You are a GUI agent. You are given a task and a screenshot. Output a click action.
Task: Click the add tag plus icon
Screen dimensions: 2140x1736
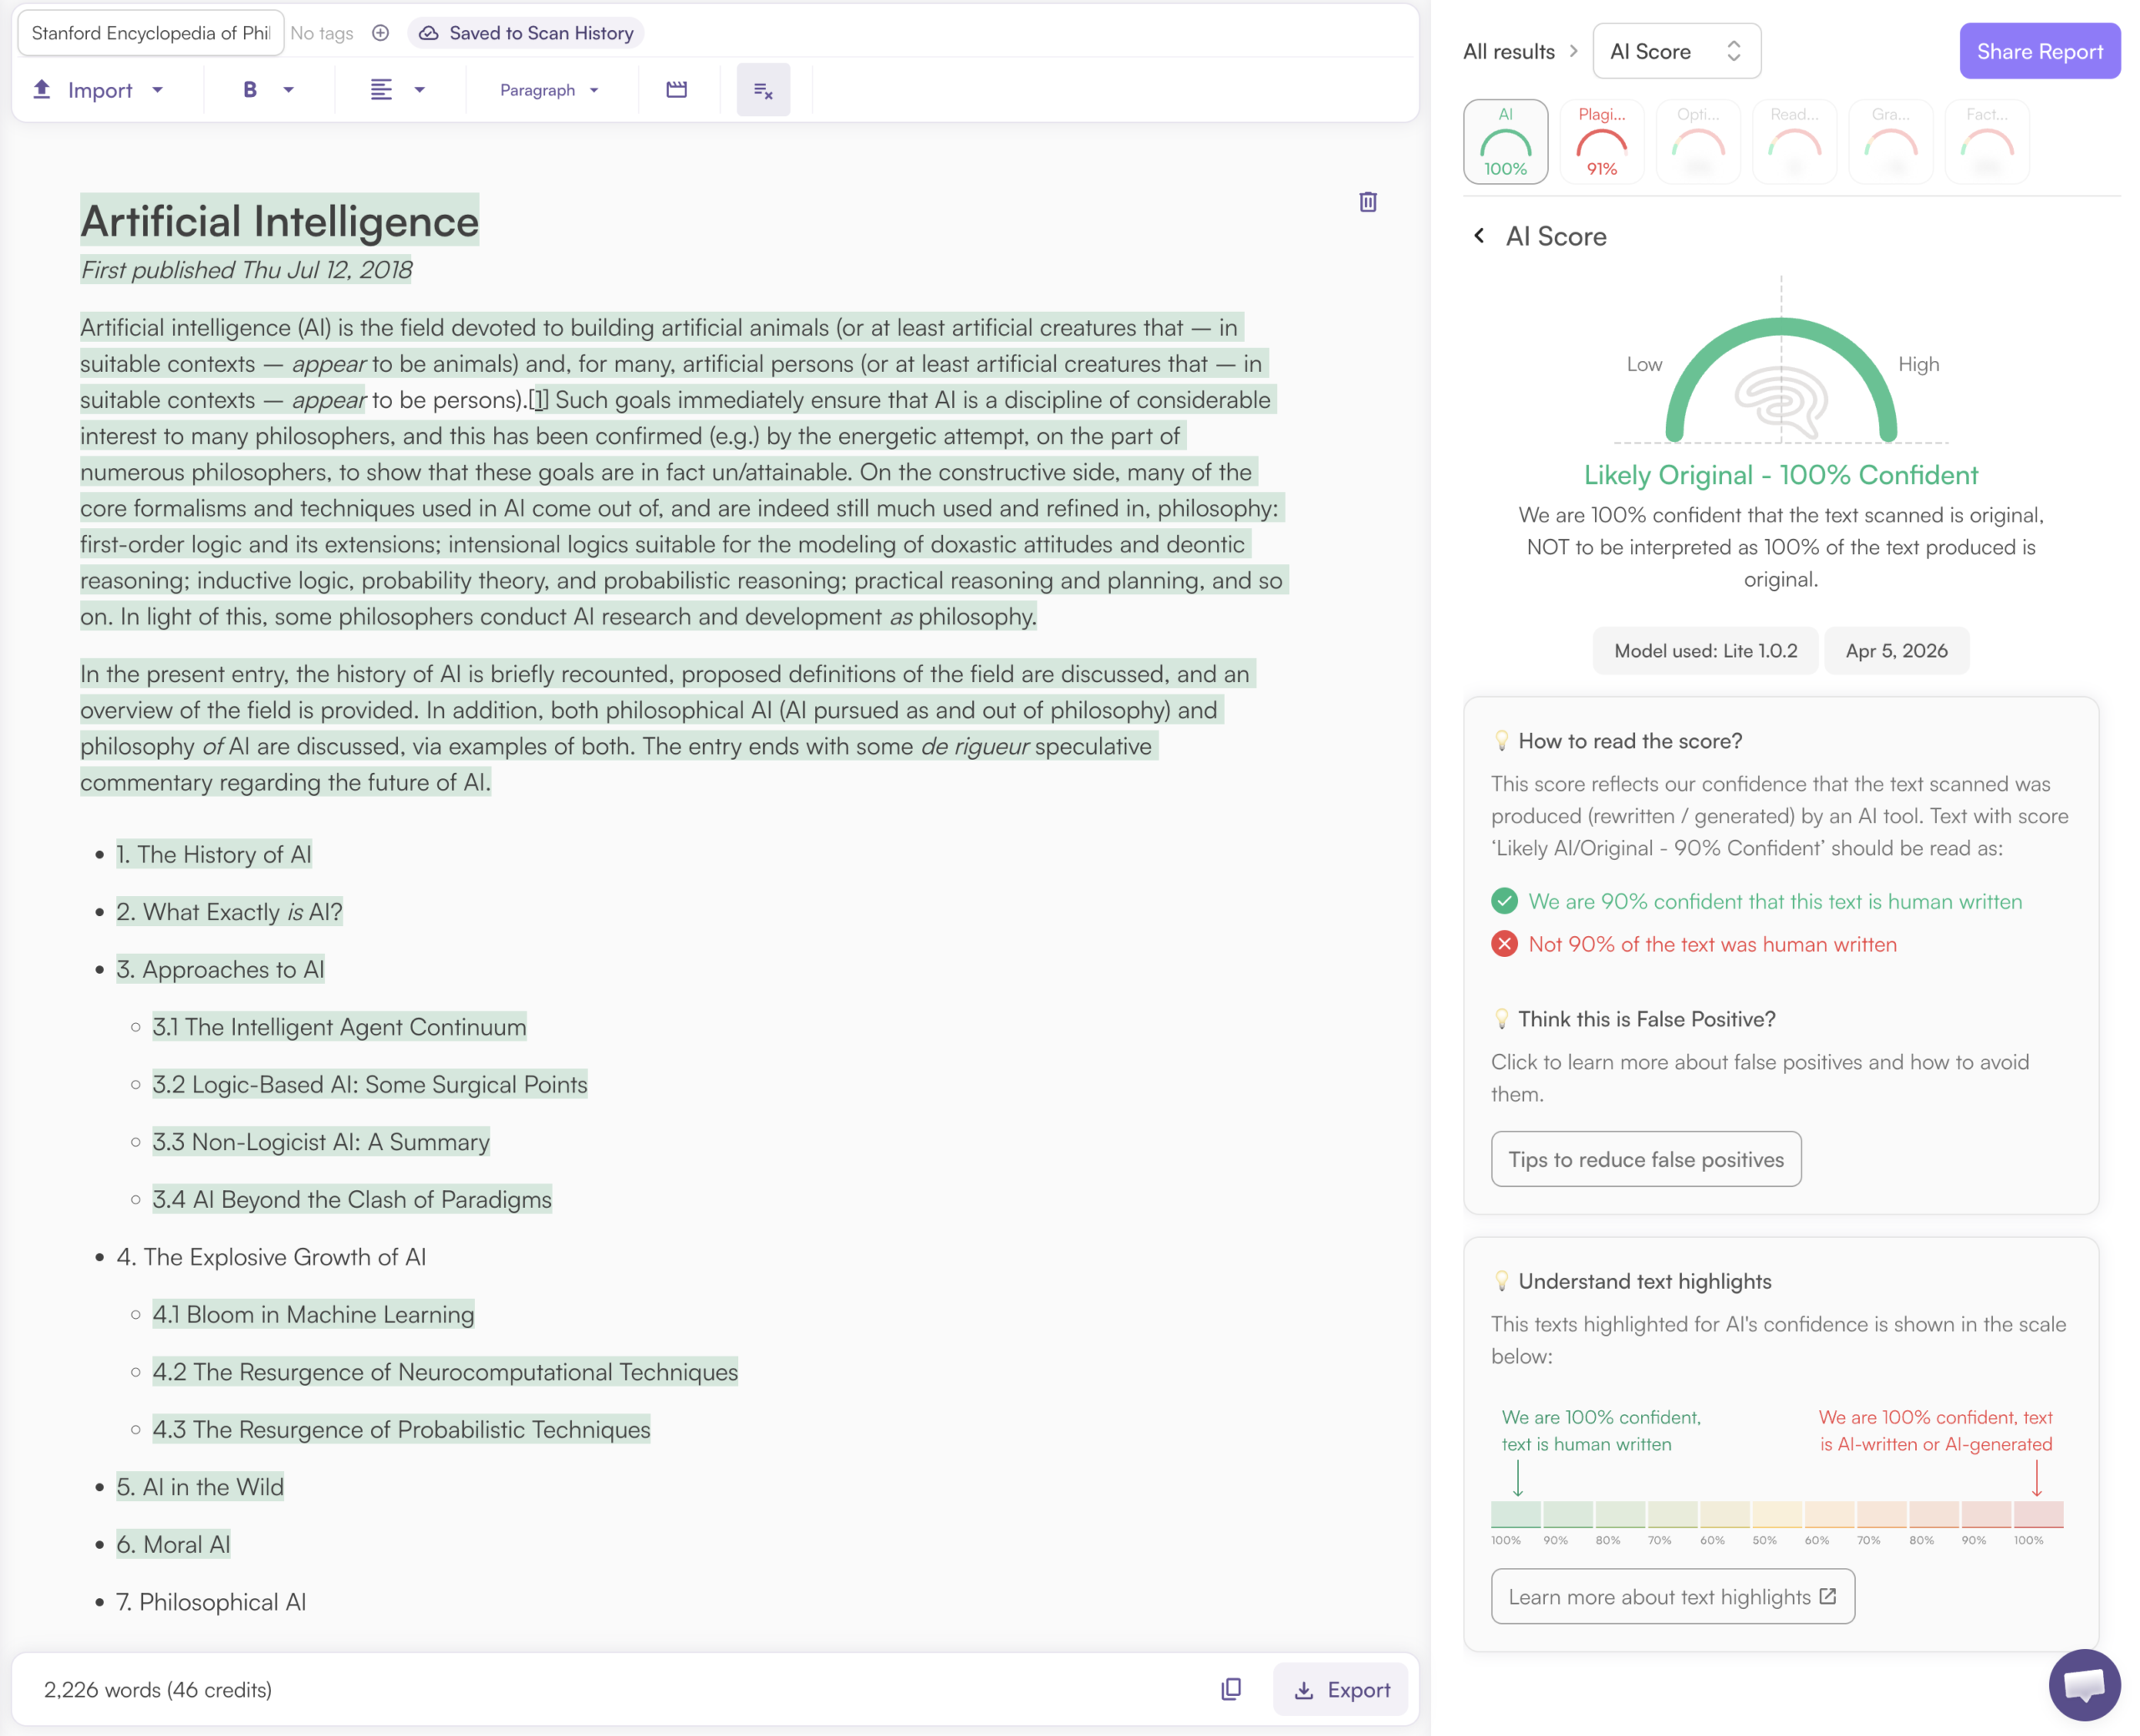click(380, 33)
